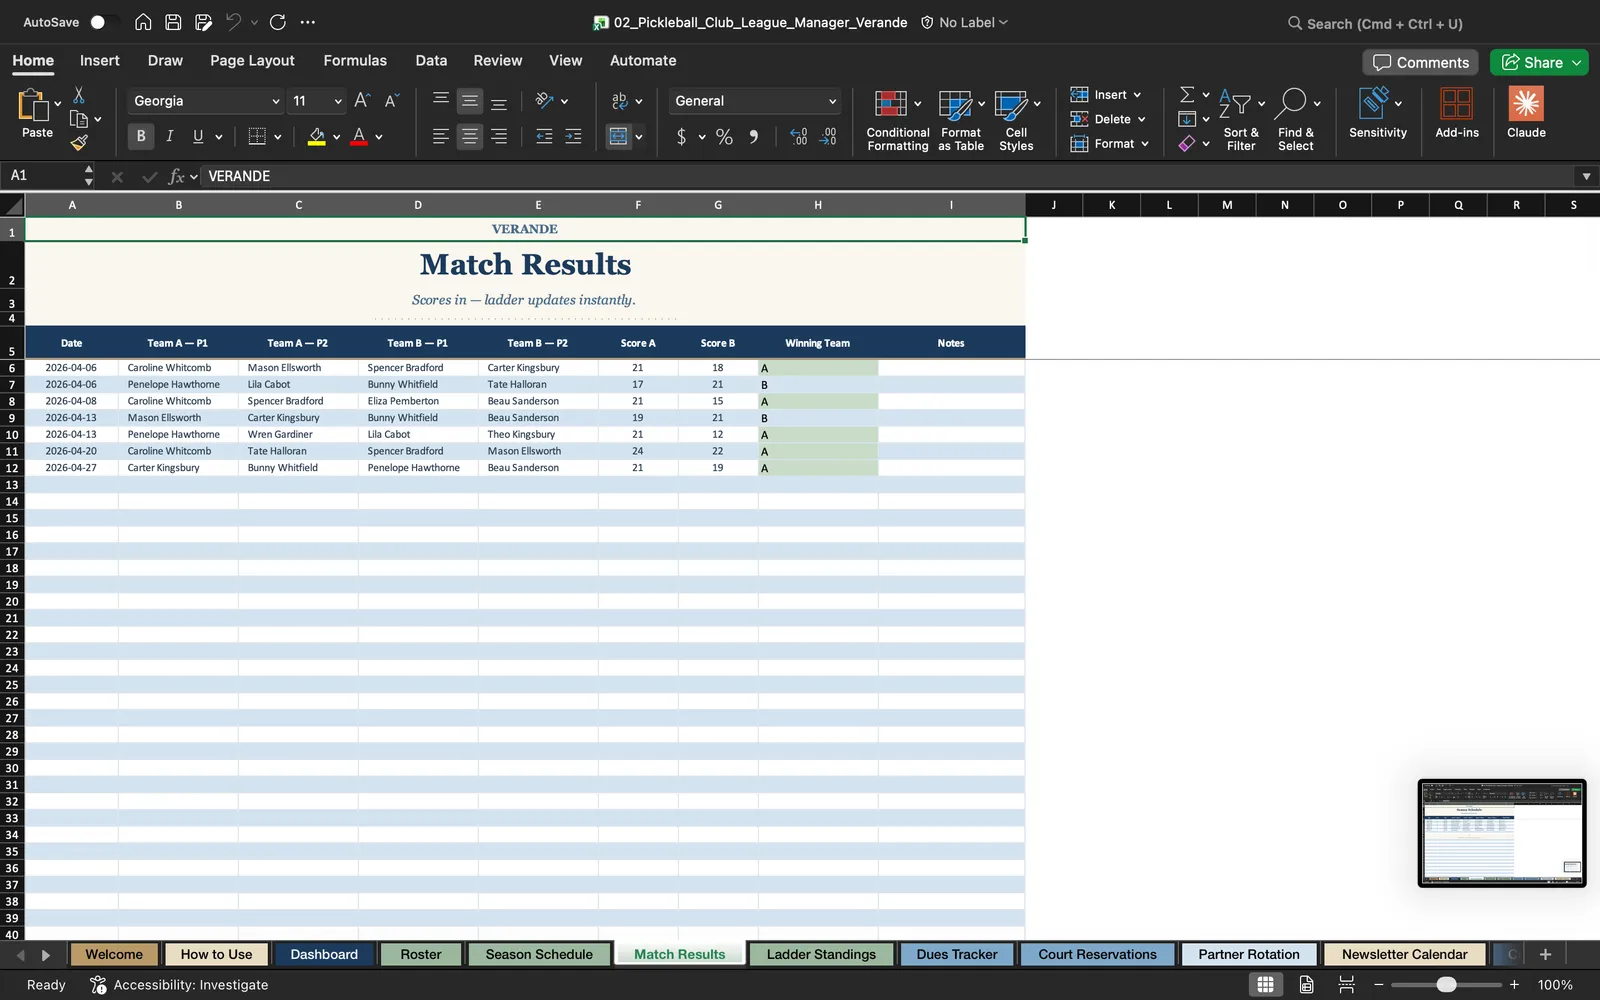1600x1000 pixels.
Task: Switch to Normal view in status bar
Action: coord(1265,984)
